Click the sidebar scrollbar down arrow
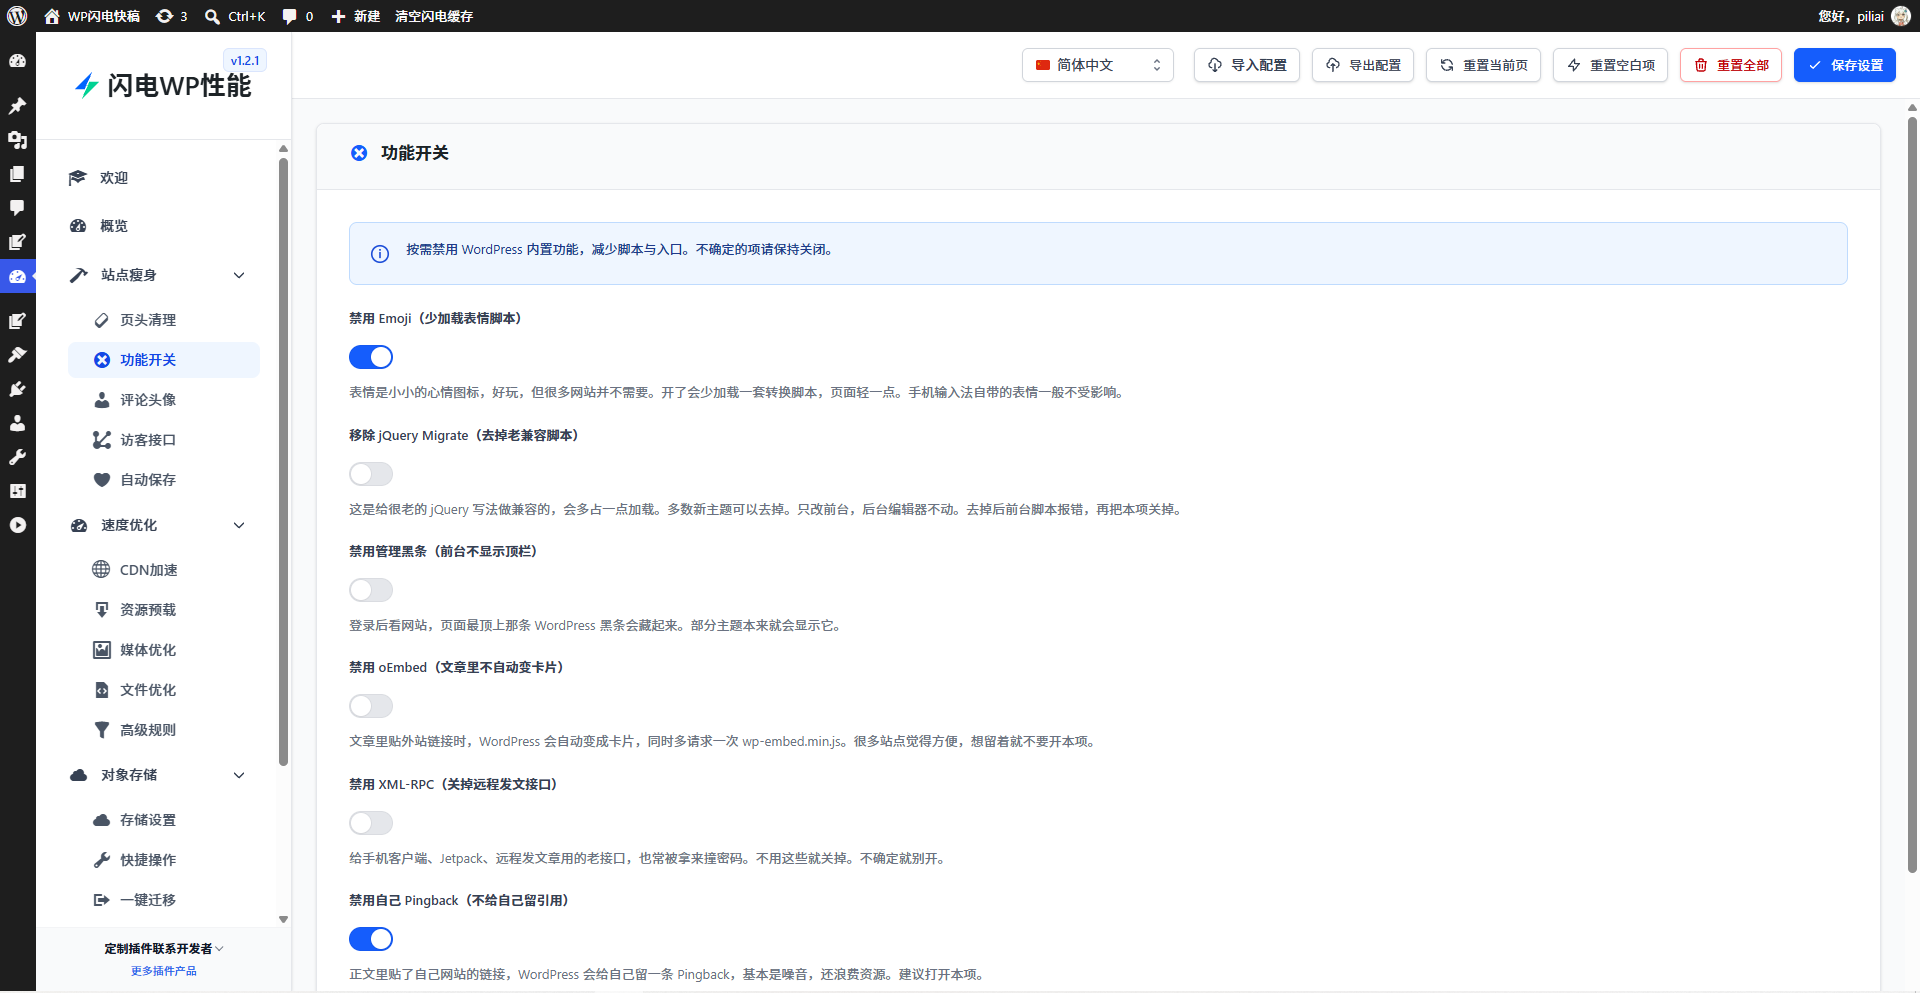The width and height of the screenshot is (1920, 993). pyautogui.click(x=283, y=919)
